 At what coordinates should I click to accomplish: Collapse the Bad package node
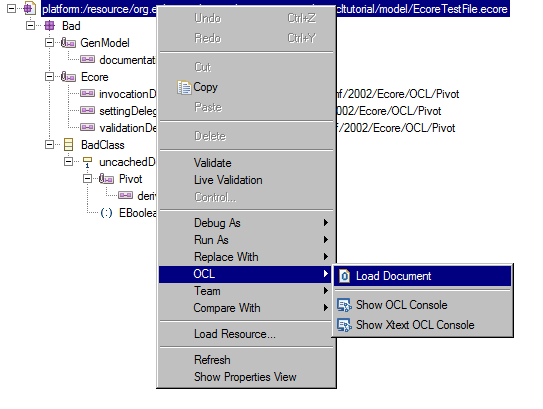coord(30,26)
